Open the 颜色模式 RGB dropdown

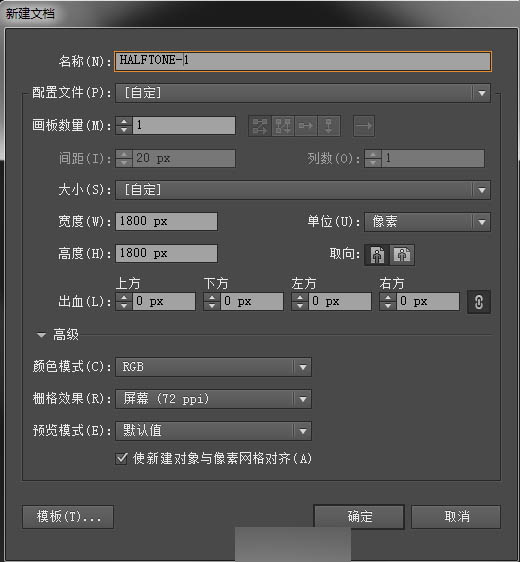213,367
